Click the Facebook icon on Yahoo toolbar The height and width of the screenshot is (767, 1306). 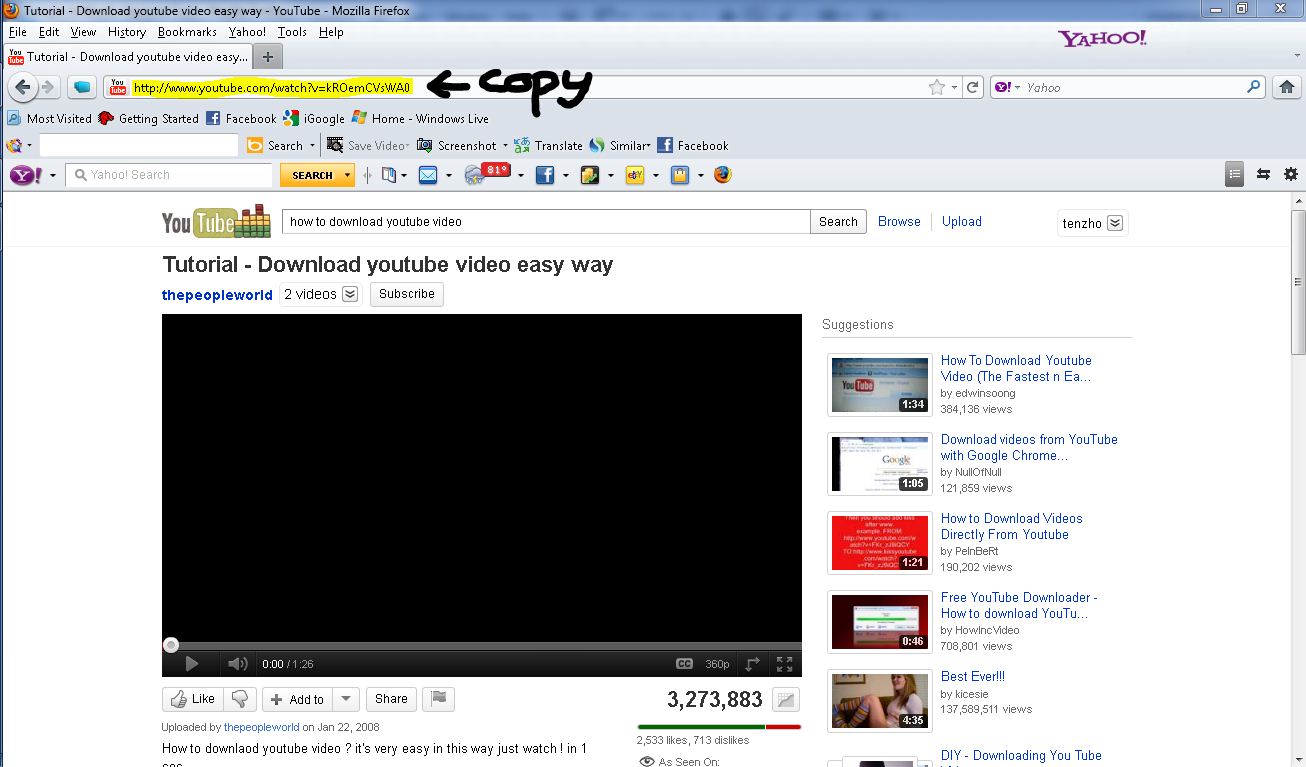pyautogui.click(x=545, y=175)
